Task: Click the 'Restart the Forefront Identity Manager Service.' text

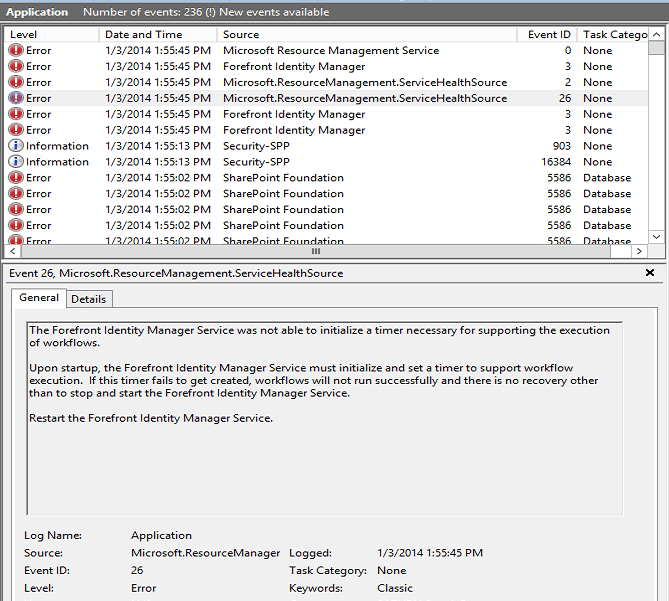Action: click(151, 418)
